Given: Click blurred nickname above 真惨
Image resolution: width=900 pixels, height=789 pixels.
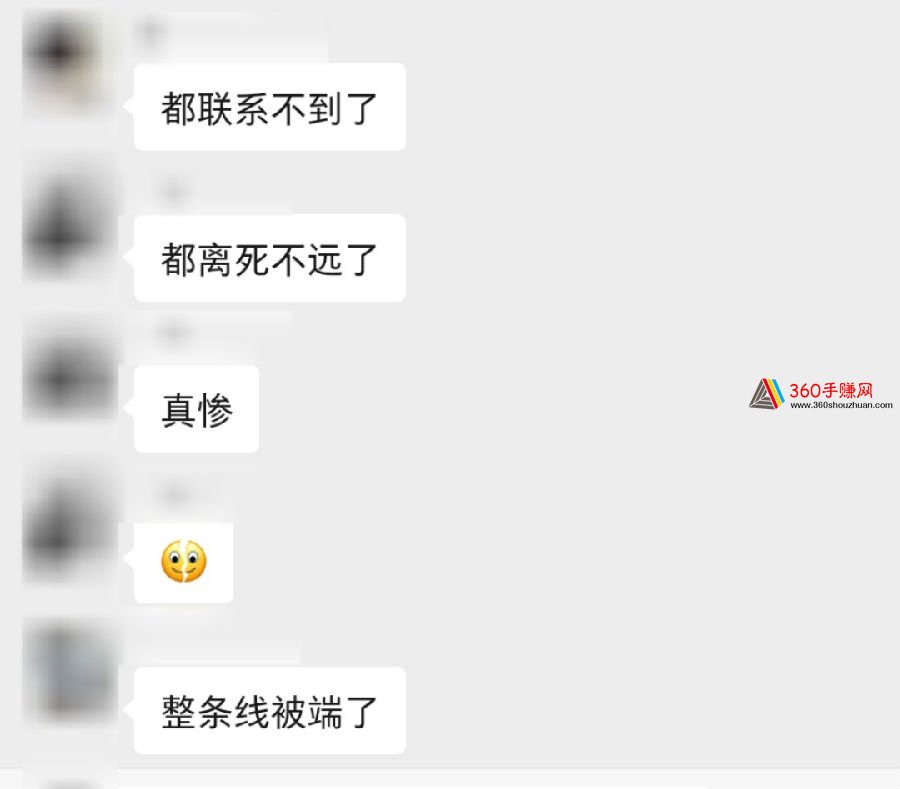Looking at the screenshot, I should tap(212, 333).
